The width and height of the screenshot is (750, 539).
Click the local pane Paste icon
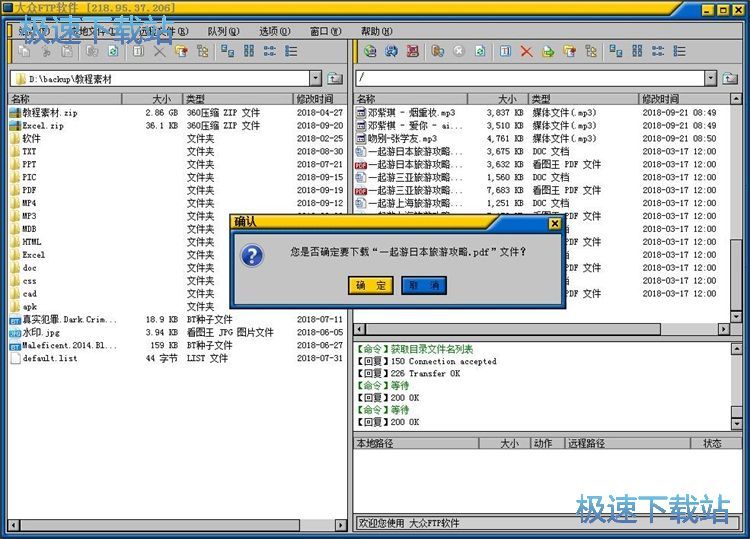tap(67, 51)
